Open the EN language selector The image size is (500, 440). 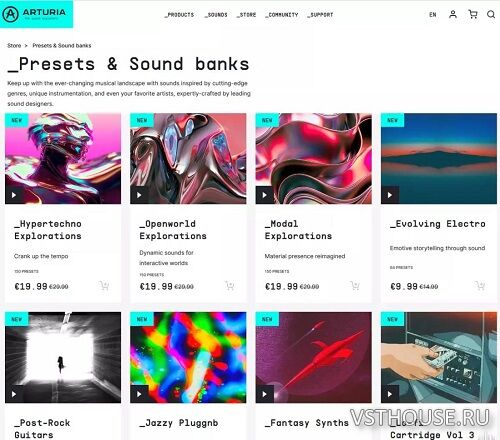click(433, 15)
